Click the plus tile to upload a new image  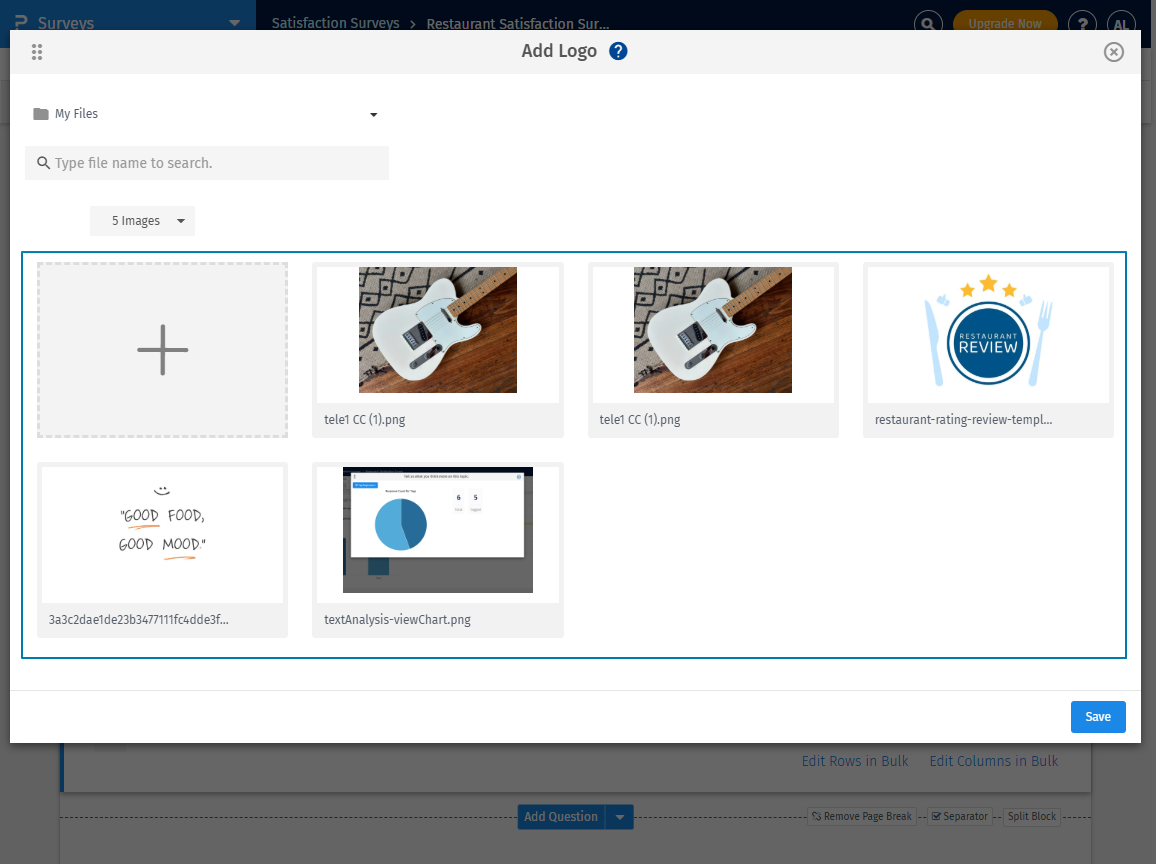point(162,350)
